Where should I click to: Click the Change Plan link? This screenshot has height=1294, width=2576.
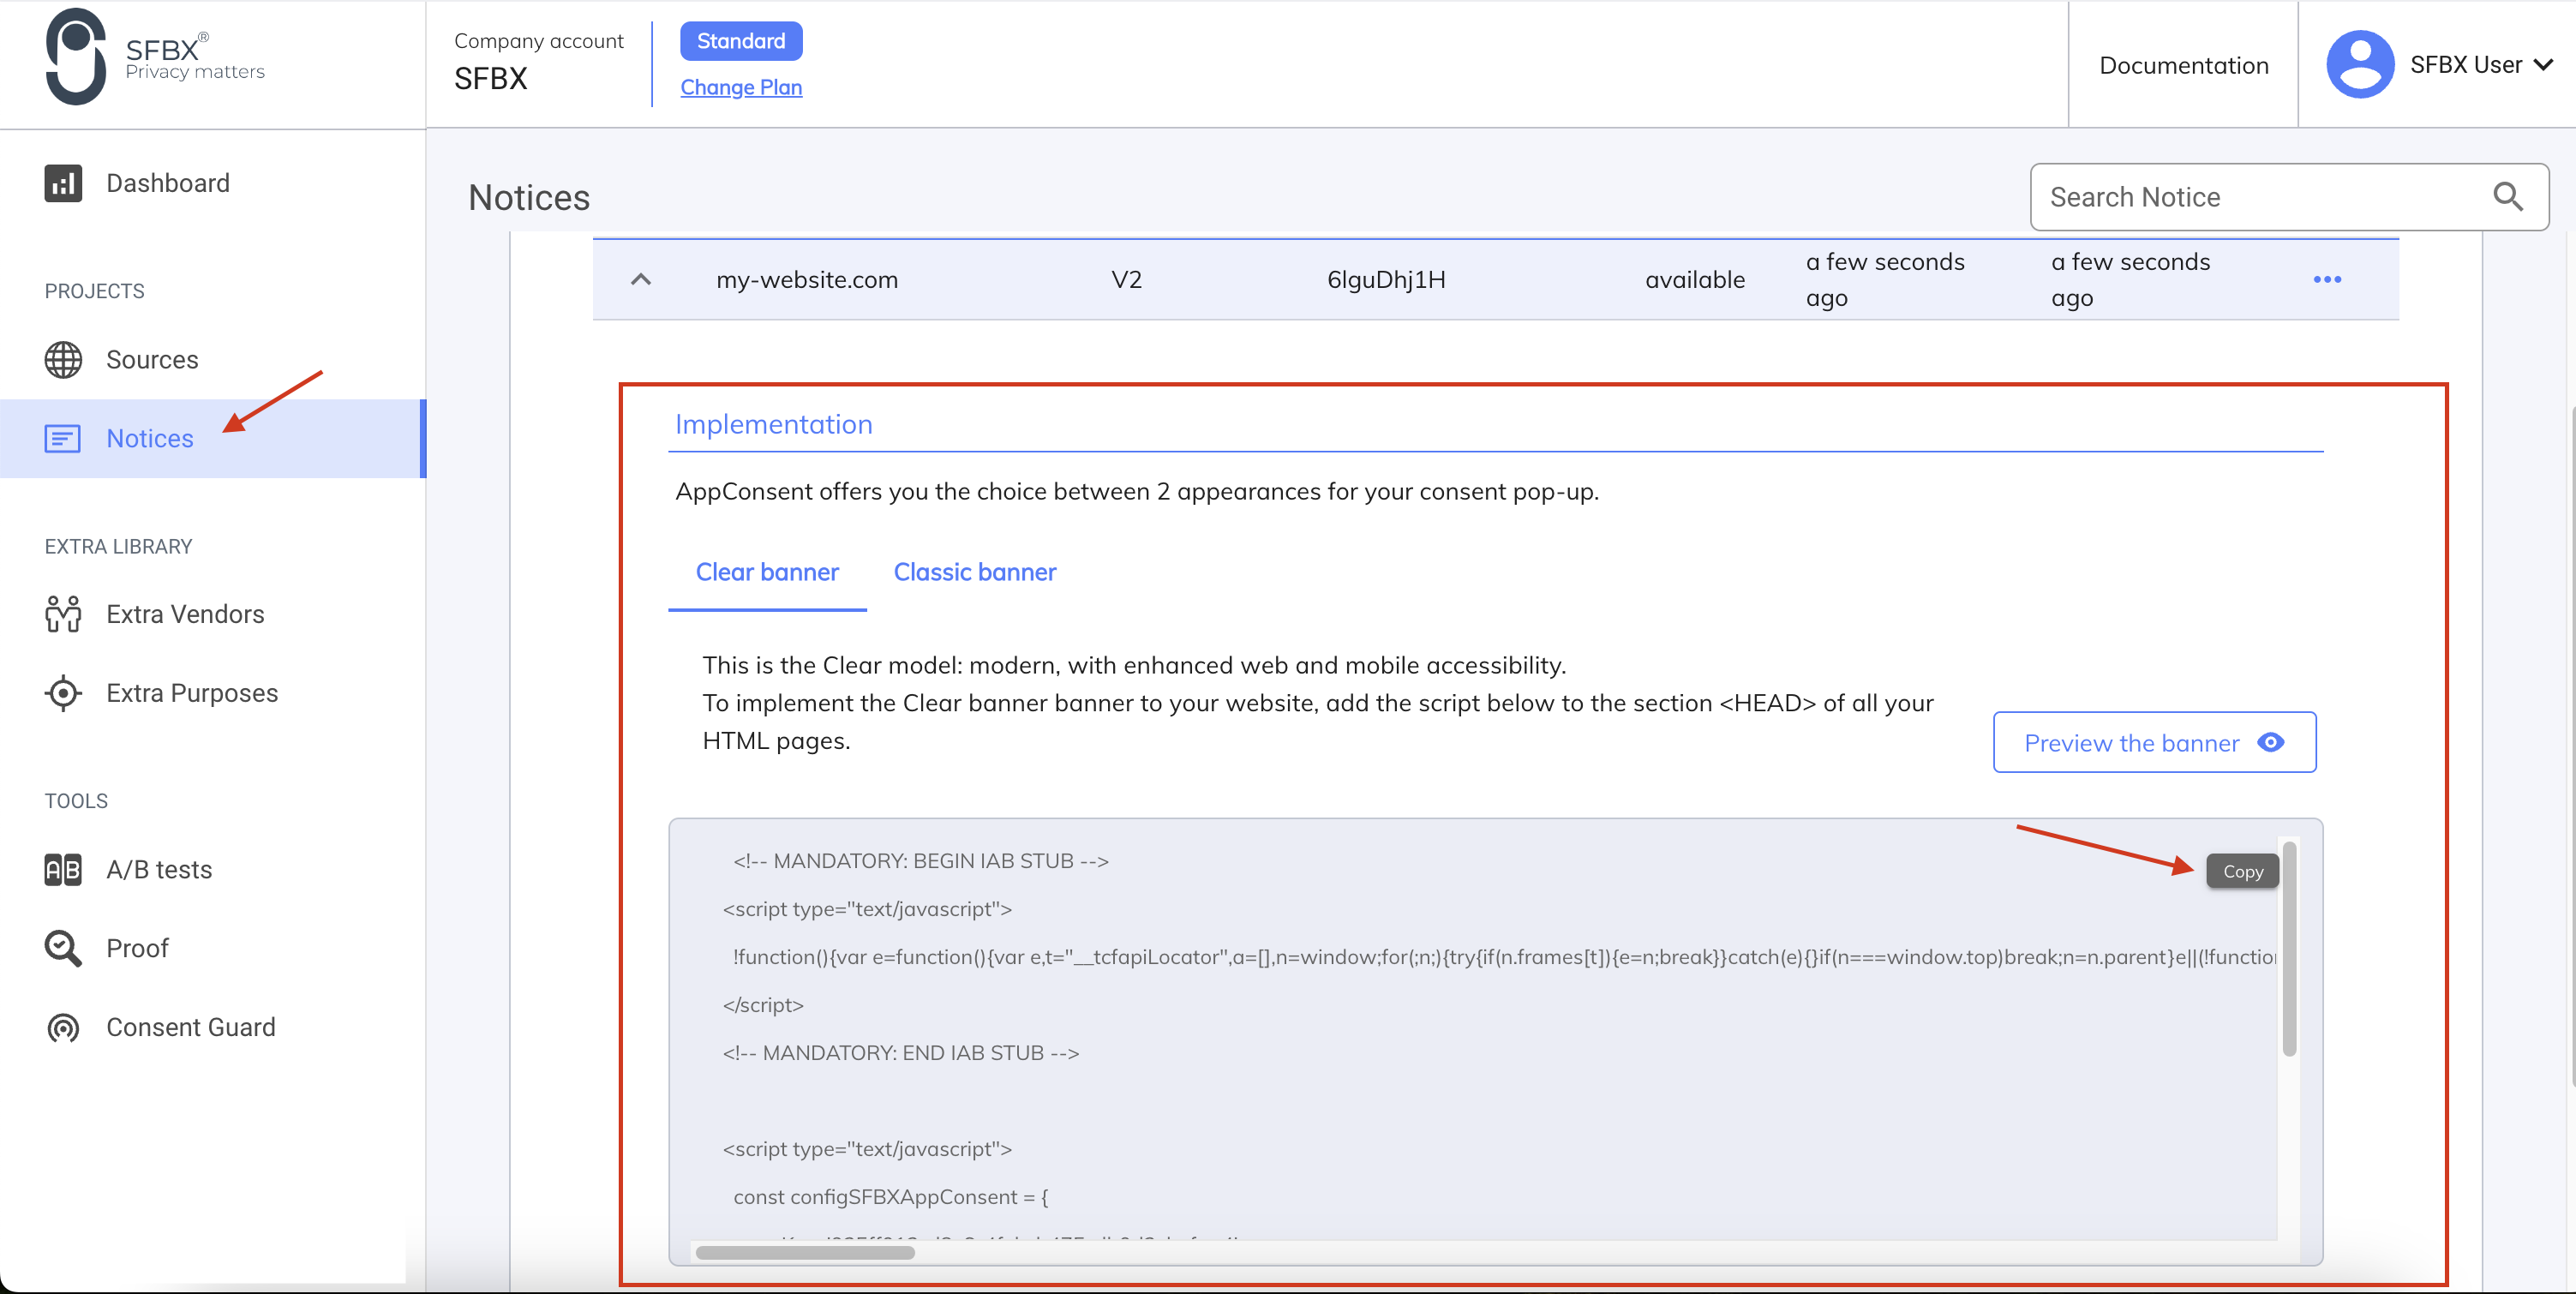pos(741,87)
